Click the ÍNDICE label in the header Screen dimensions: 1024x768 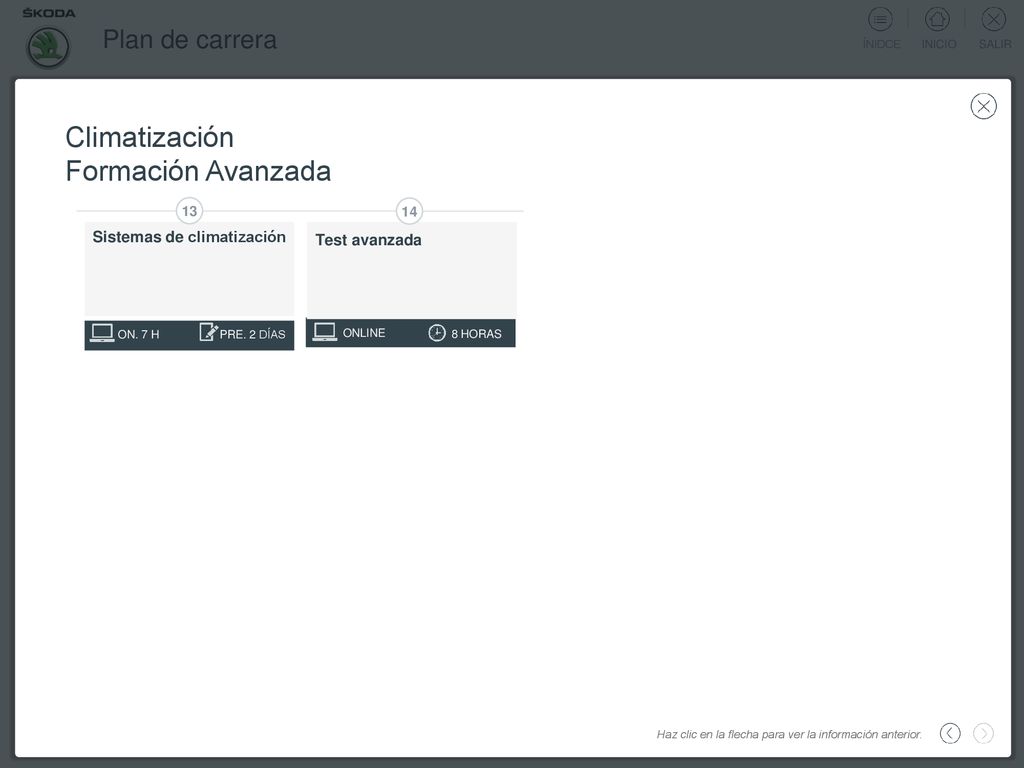(881, 44)
